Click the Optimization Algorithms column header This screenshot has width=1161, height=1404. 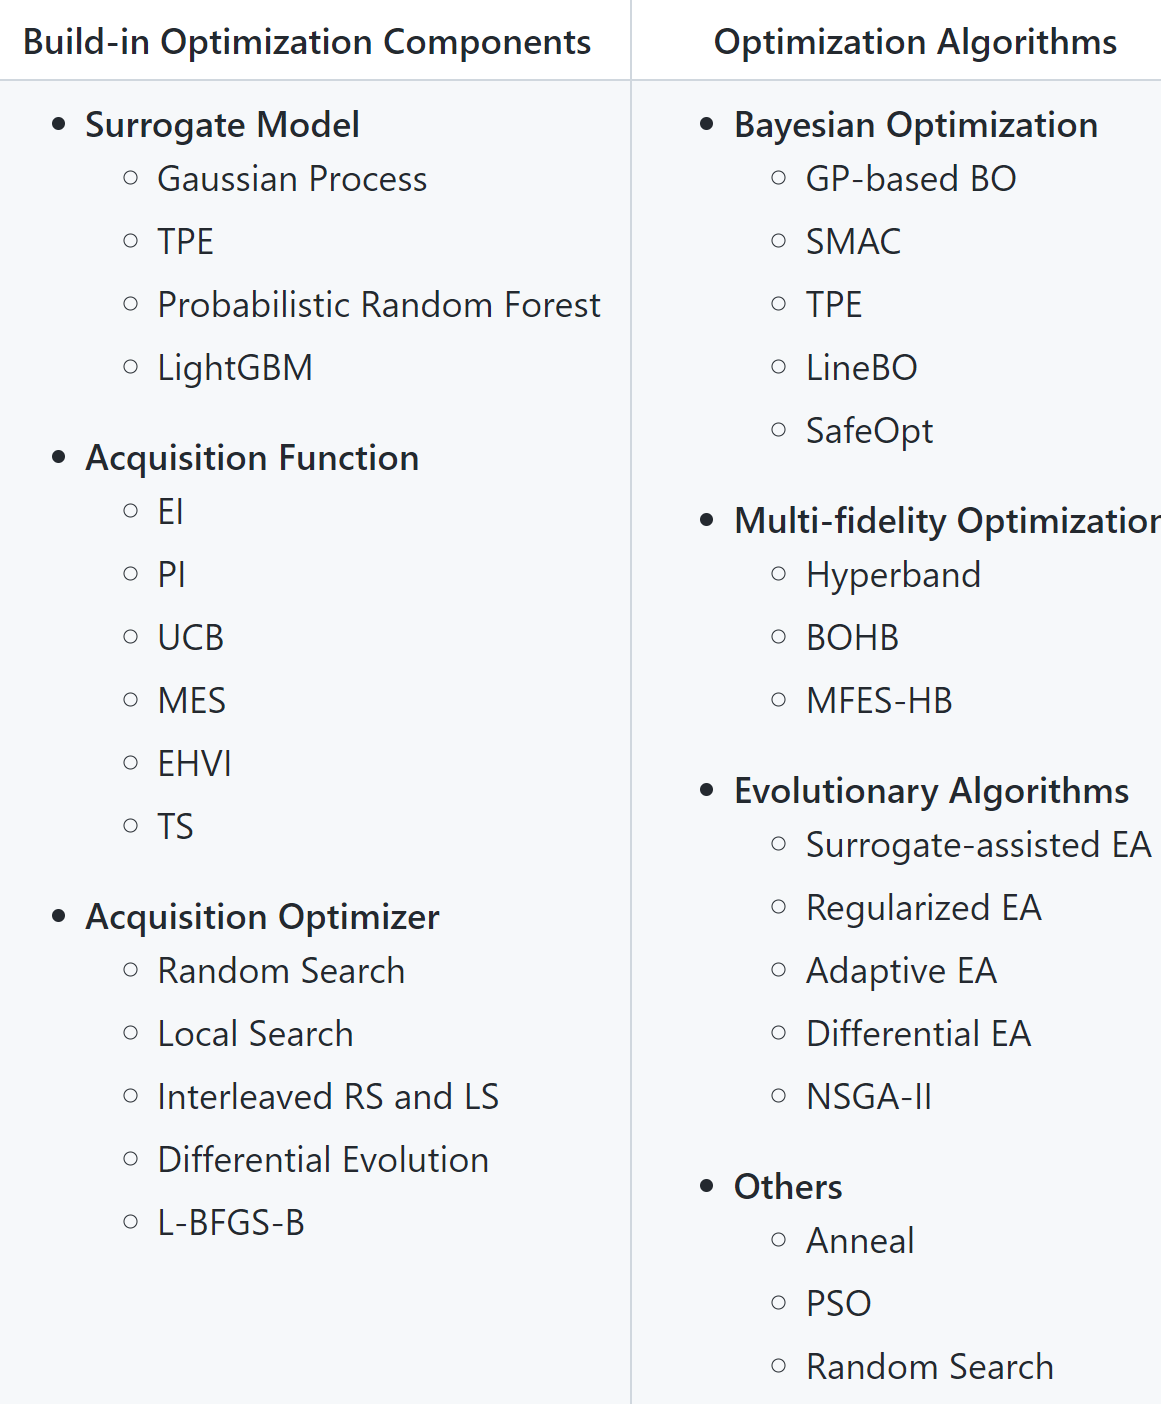click(x=915, y=42)
